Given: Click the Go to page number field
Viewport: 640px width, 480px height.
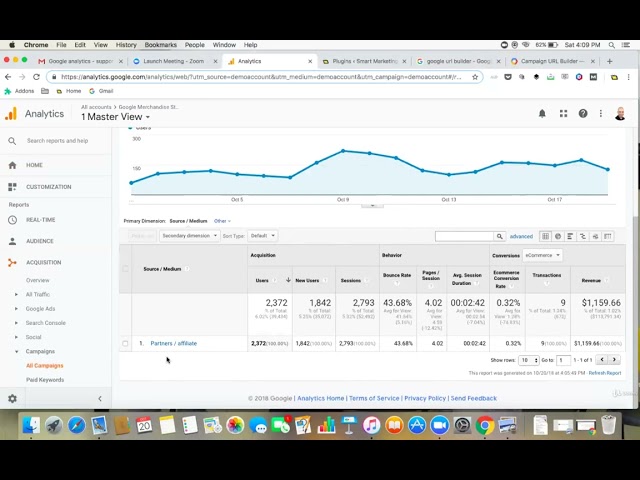Looking at the screenshot, I should (563, 360).
